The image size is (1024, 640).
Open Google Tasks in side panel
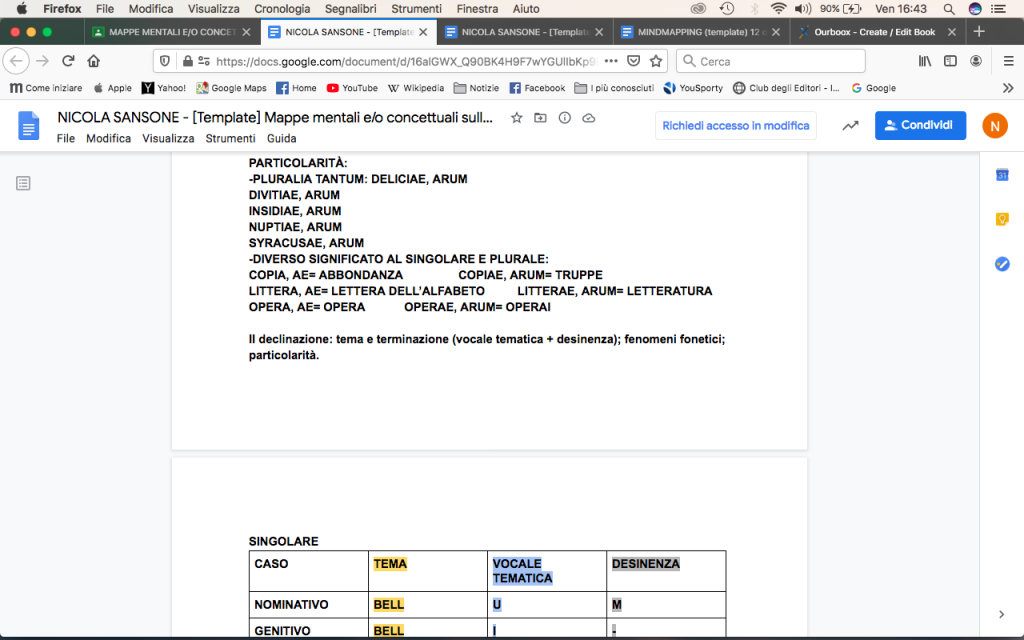(x=1002, y=264)
